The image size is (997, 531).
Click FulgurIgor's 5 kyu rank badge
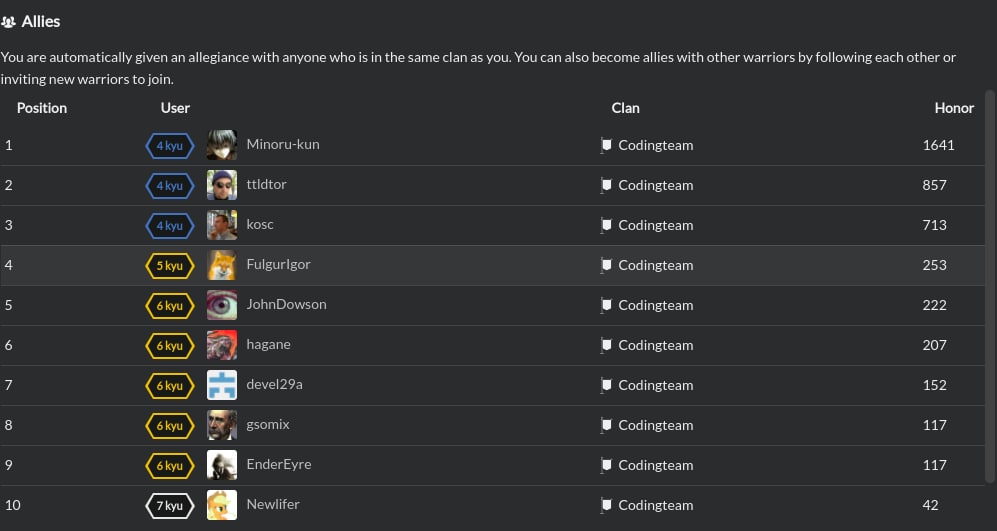click(x=170, y=266)
